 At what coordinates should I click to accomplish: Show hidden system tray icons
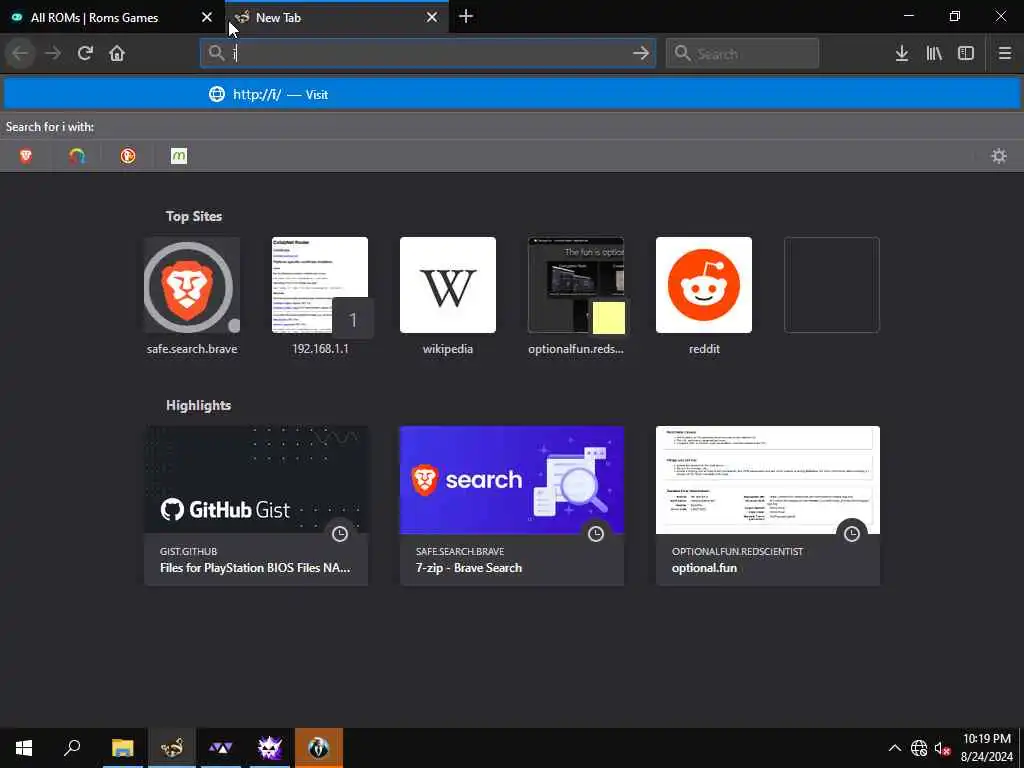click(x=895, y=748)
